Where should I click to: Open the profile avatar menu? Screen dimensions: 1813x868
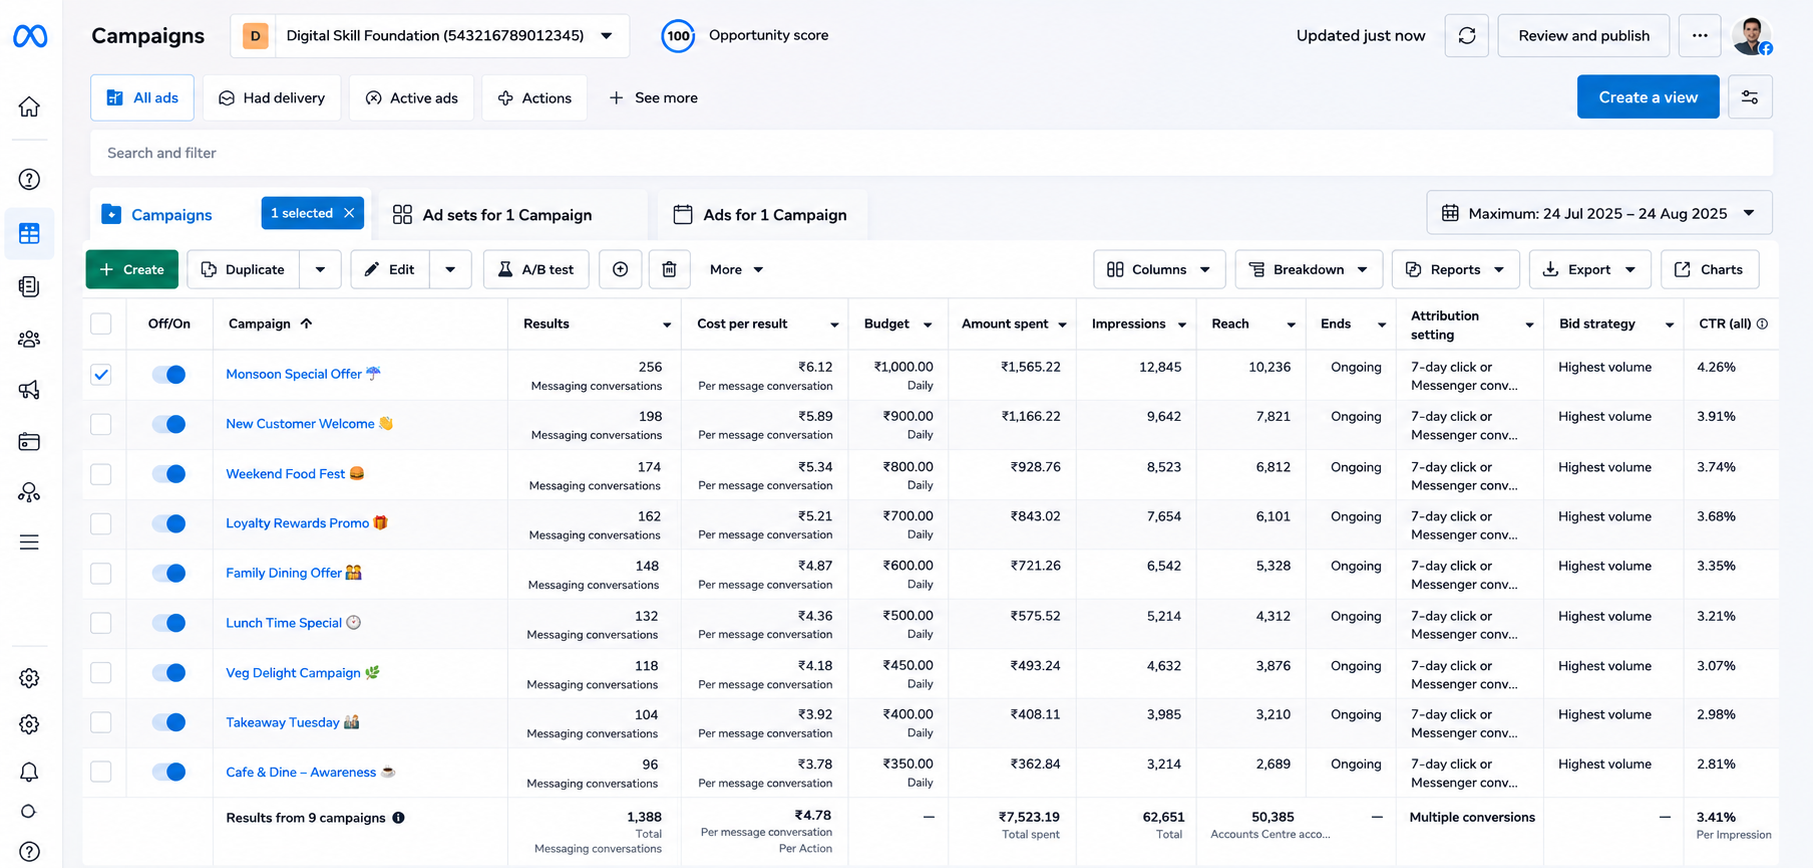1752,35
